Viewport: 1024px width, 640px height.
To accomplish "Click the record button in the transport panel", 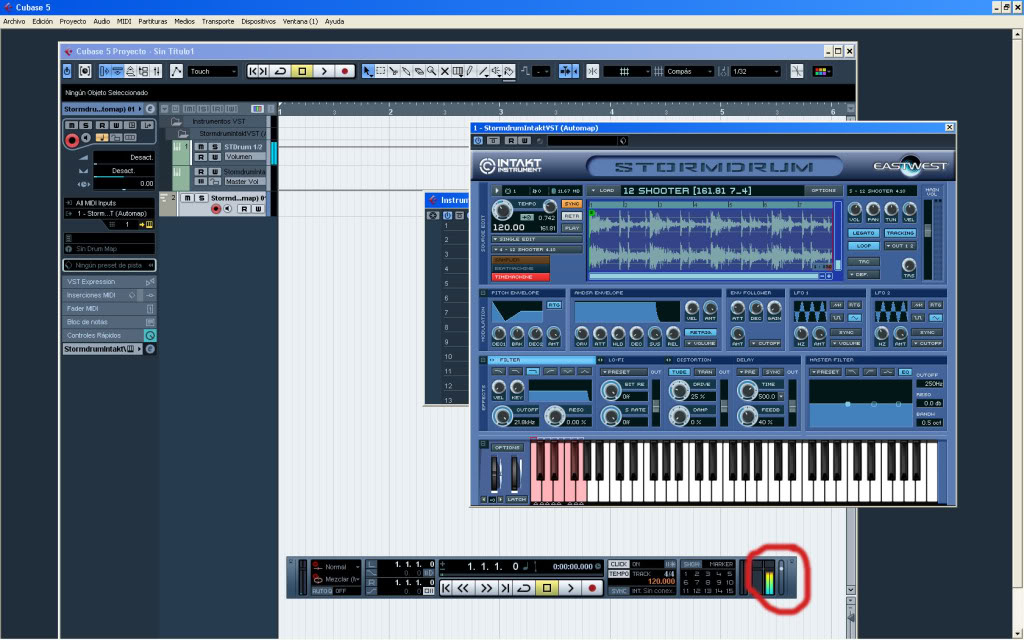I will click(592, 588).
